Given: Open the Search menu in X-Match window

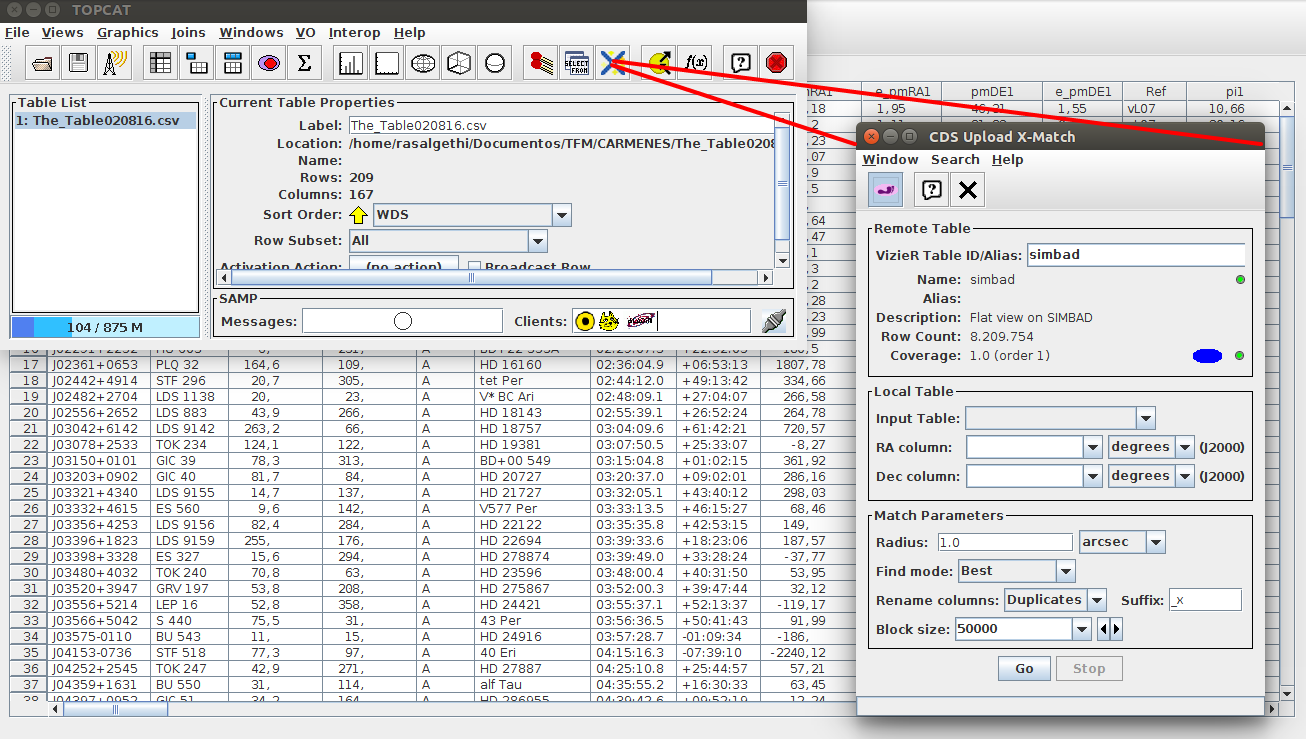Looking at the screenshot, I should (x=955, y=160).
